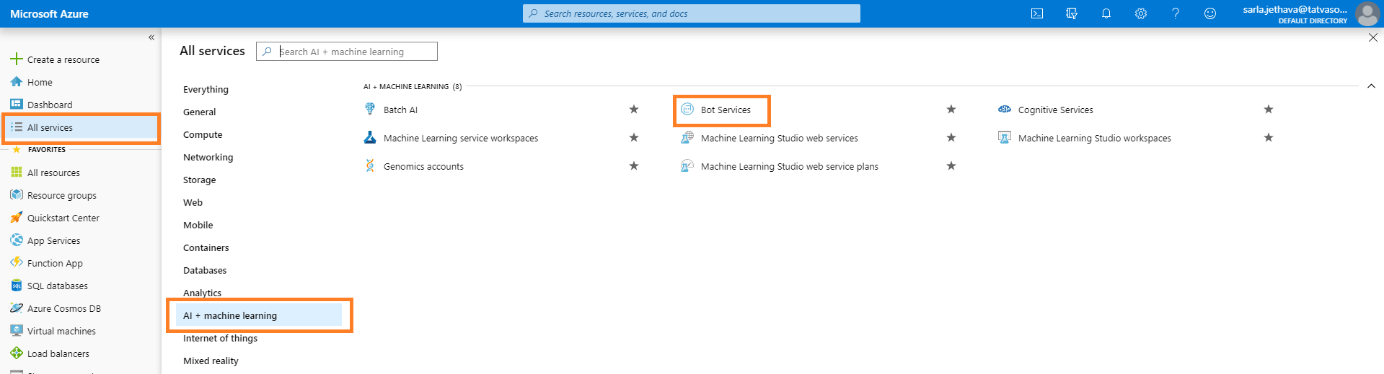Viewport: 1384px width, 374px height.
Task: Click the Azure Cosmos DB icon
Action: point(16,309)
